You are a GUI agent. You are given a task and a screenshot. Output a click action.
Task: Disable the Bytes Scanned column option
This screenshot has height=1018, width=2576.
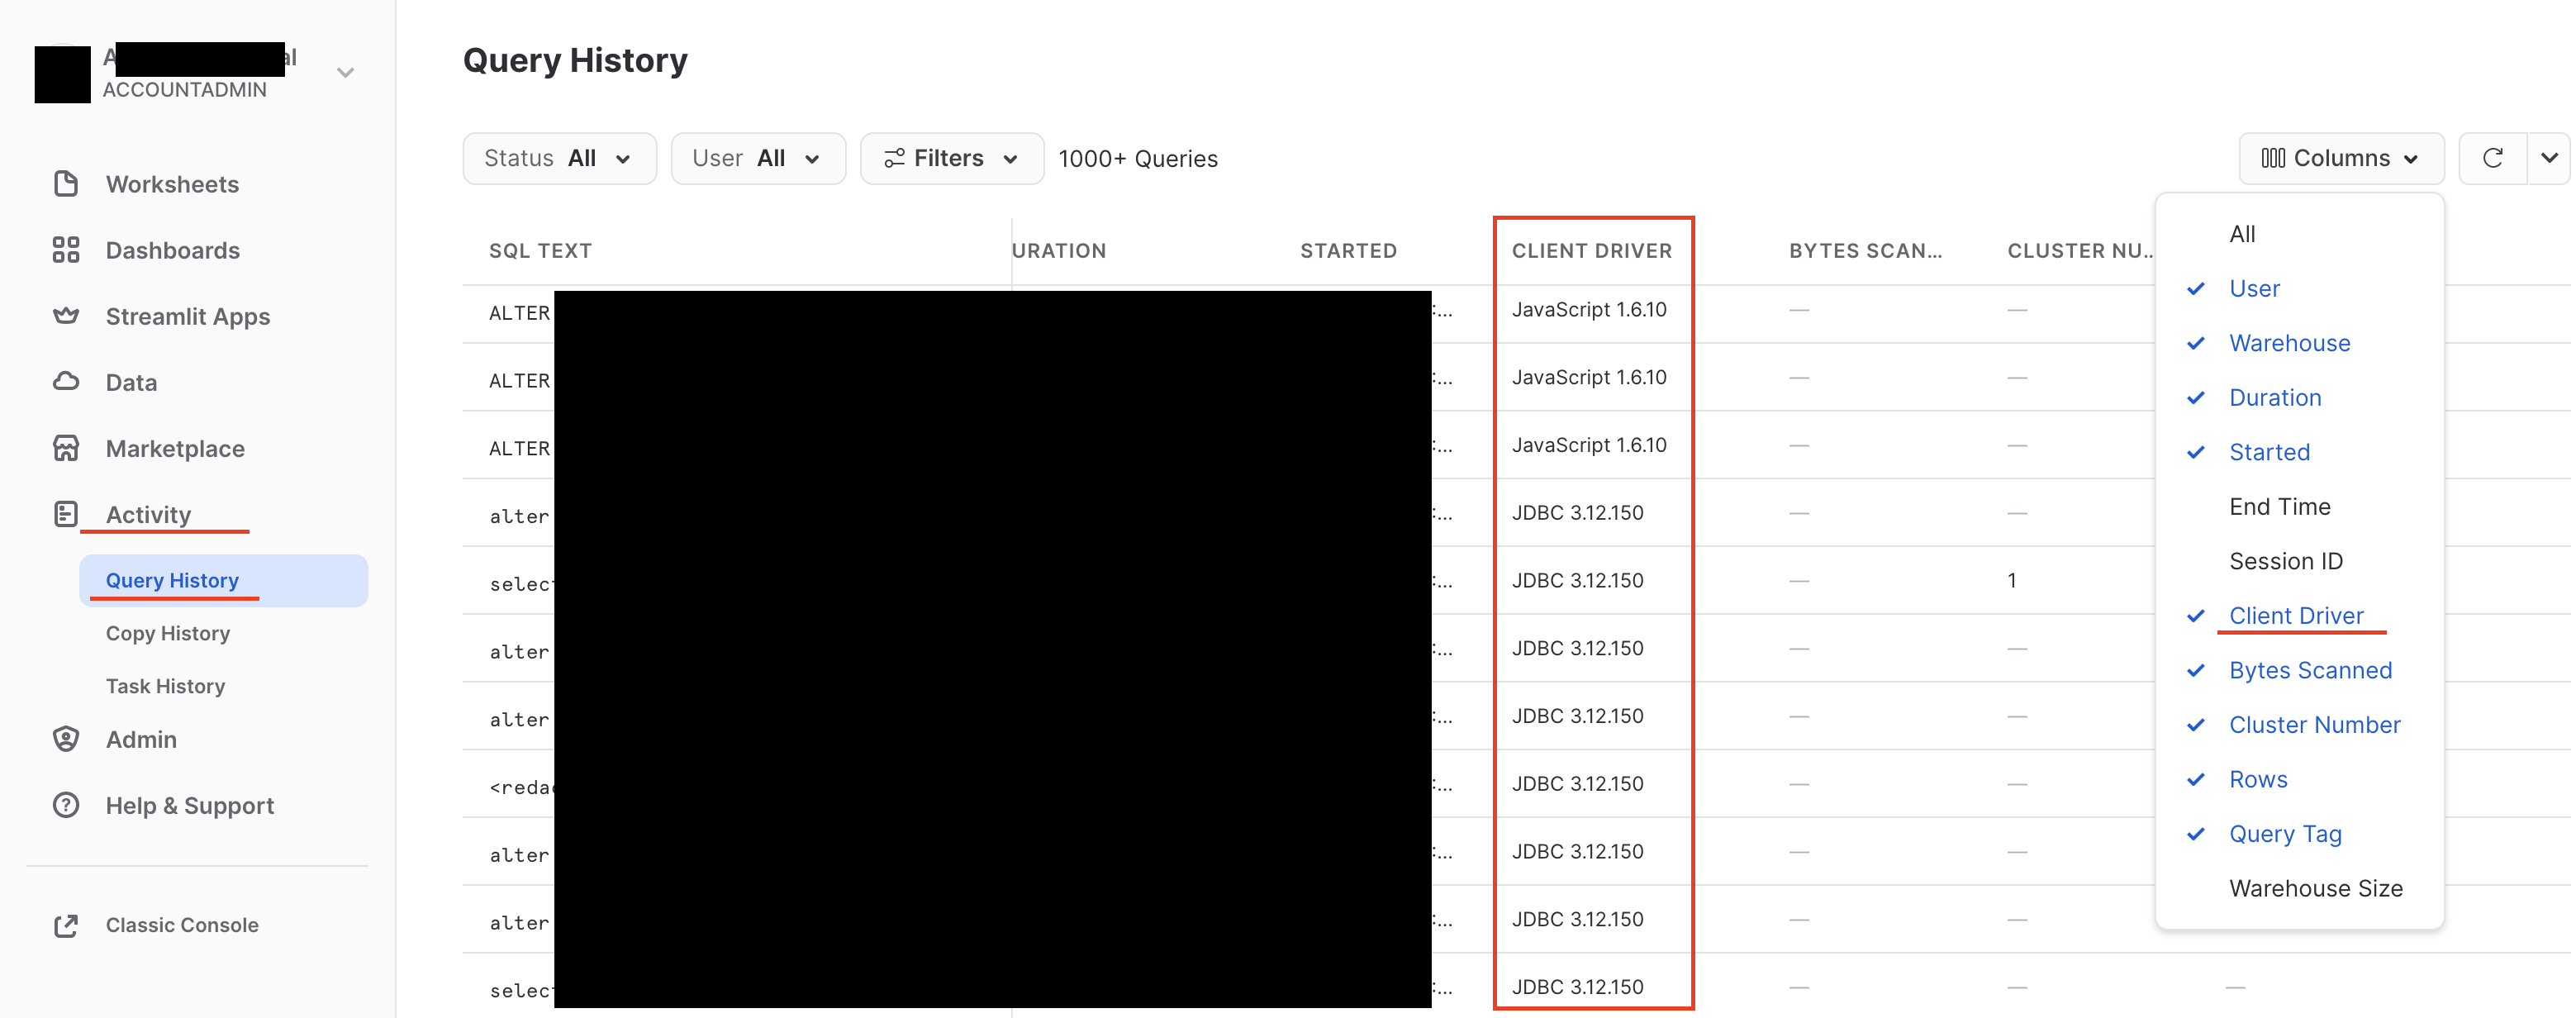coord(2309,670)
